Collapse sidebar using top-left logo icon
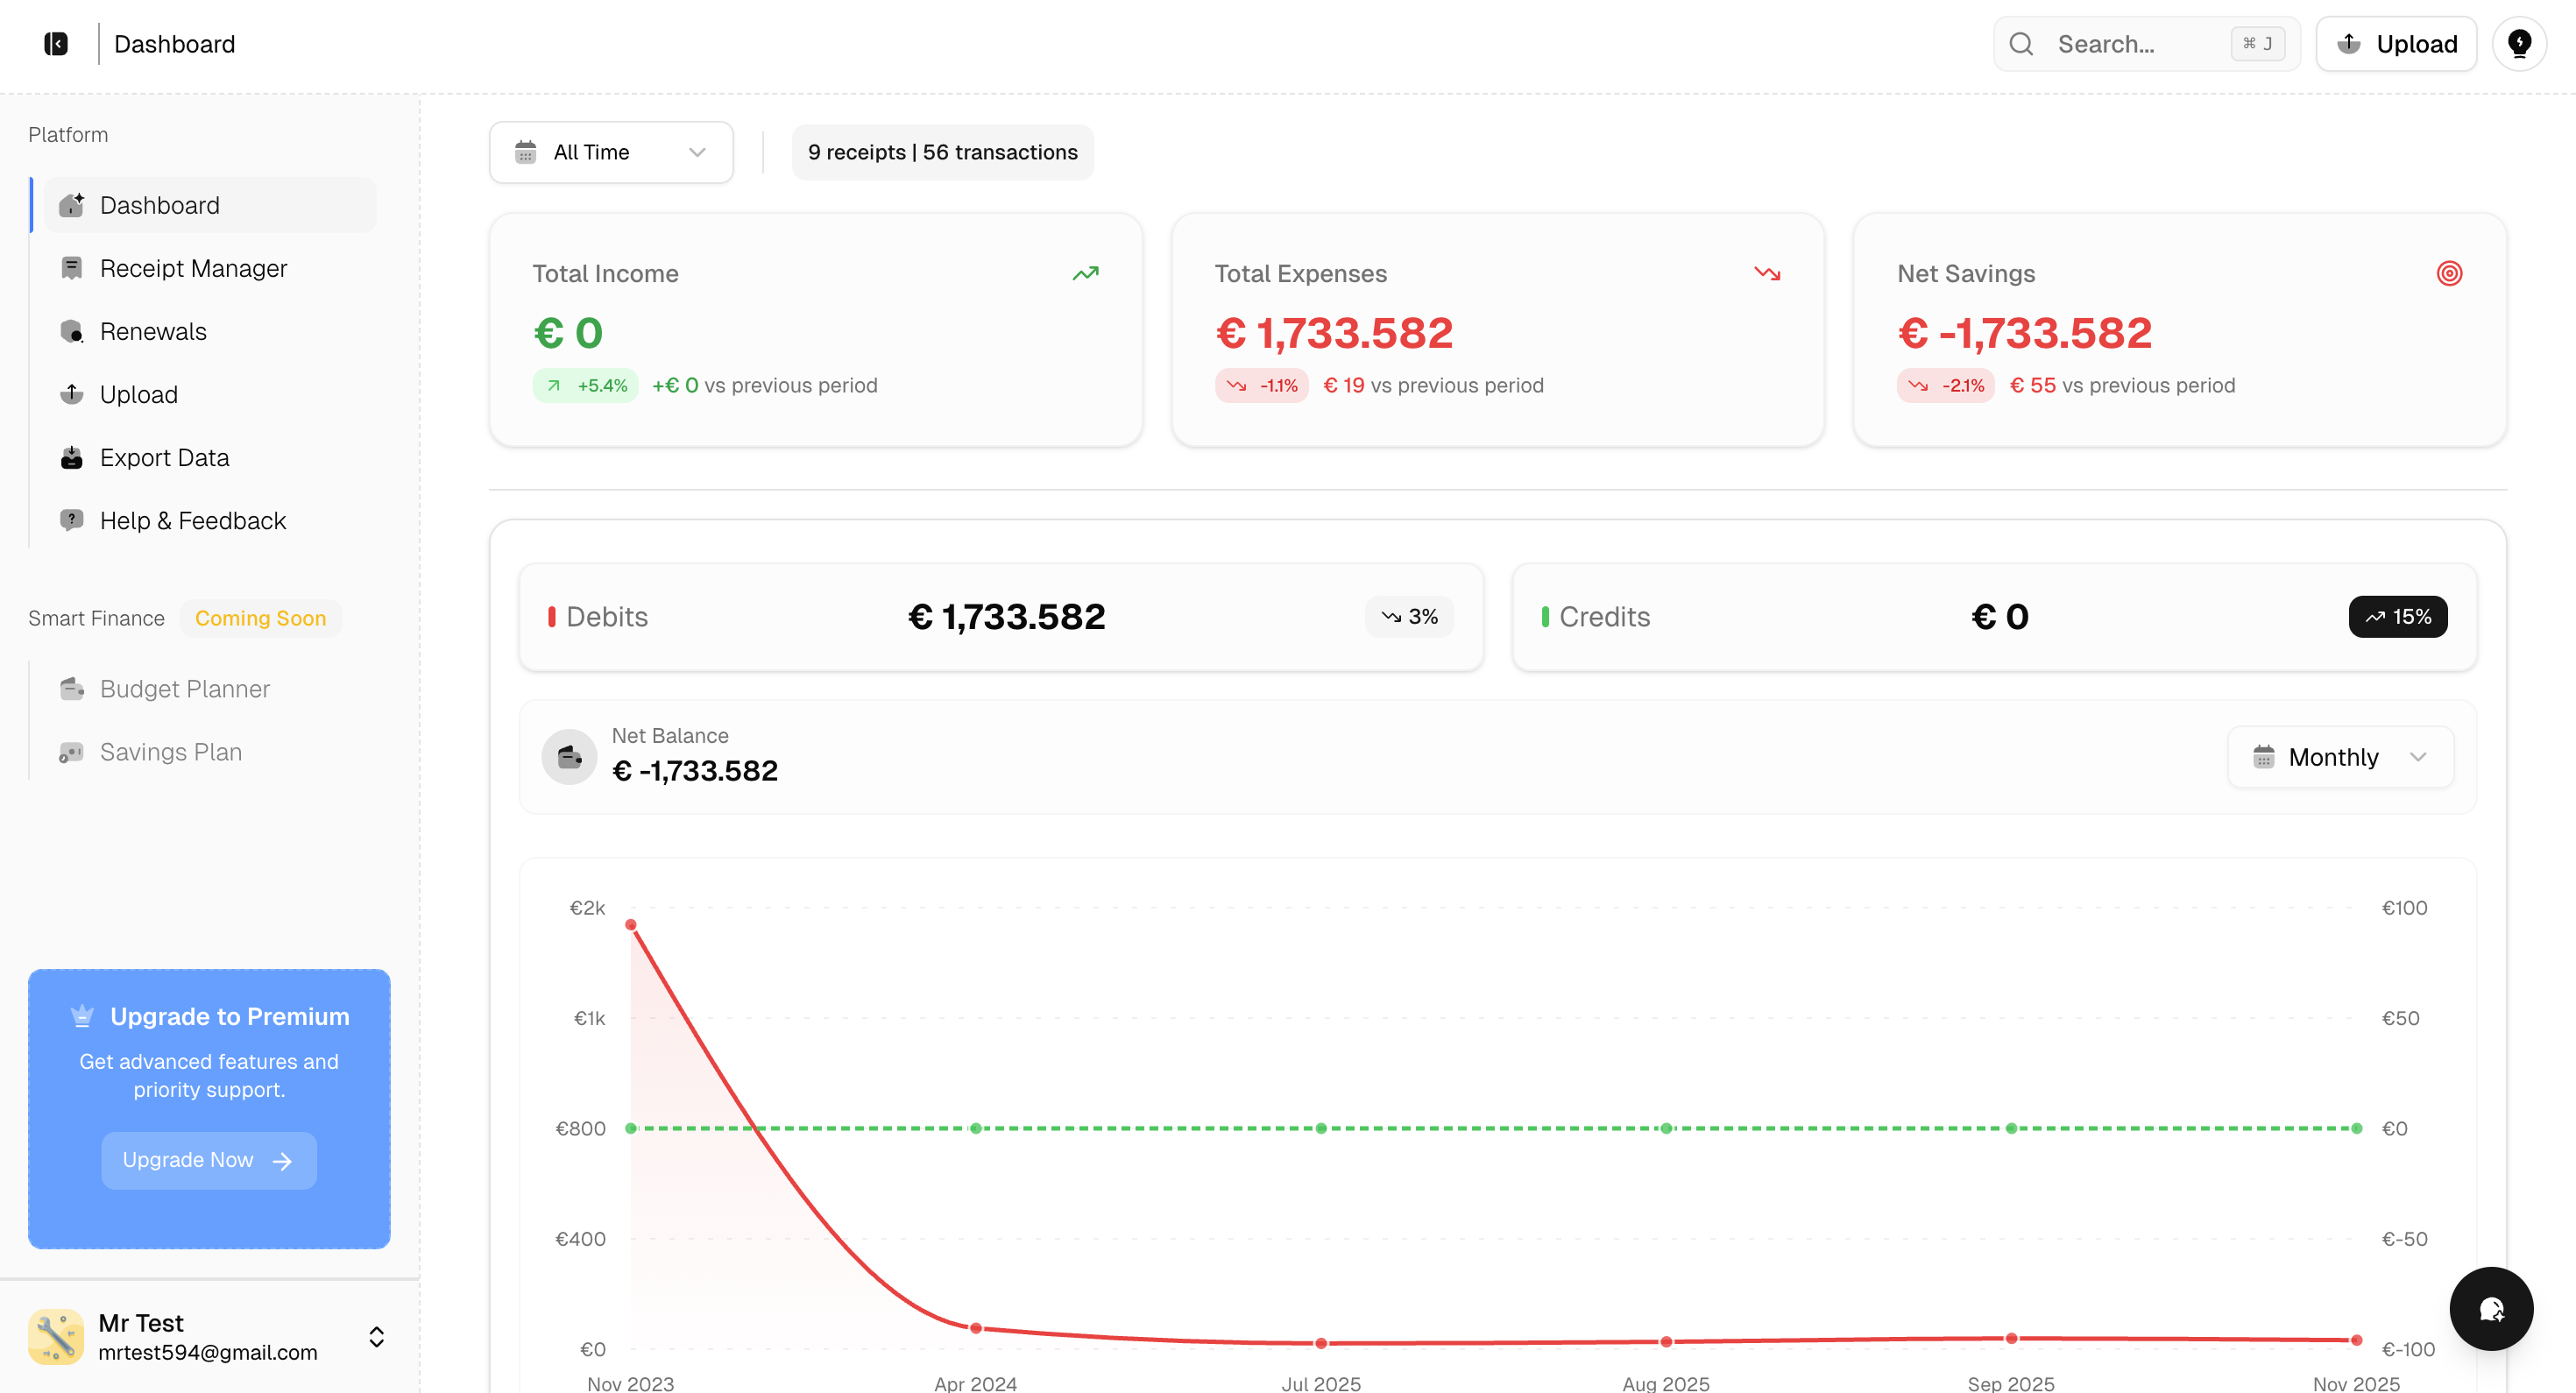Viewport: 2576px width, 1393px height. (56, 44)
